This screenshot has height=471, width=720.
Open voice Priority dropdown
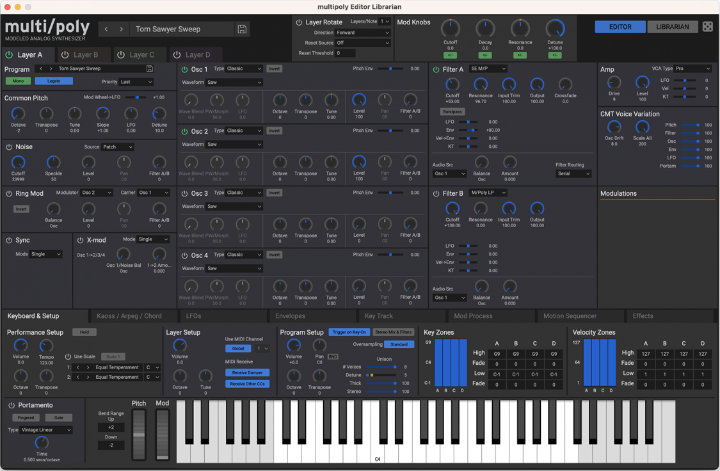136,82
